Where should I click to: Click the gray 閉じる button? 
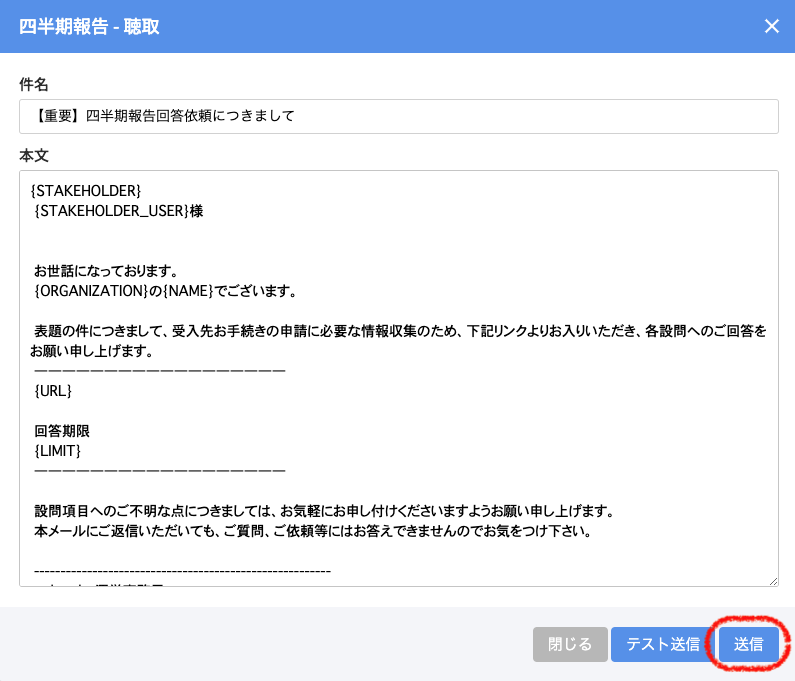pos(569,645)
